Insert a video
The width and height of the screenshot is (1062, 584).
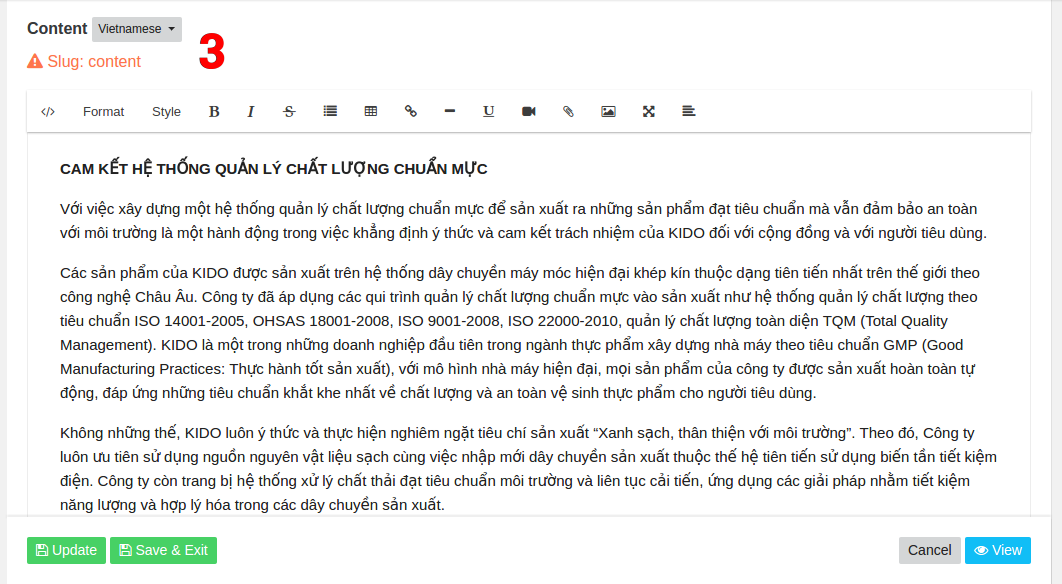[529, 112]
